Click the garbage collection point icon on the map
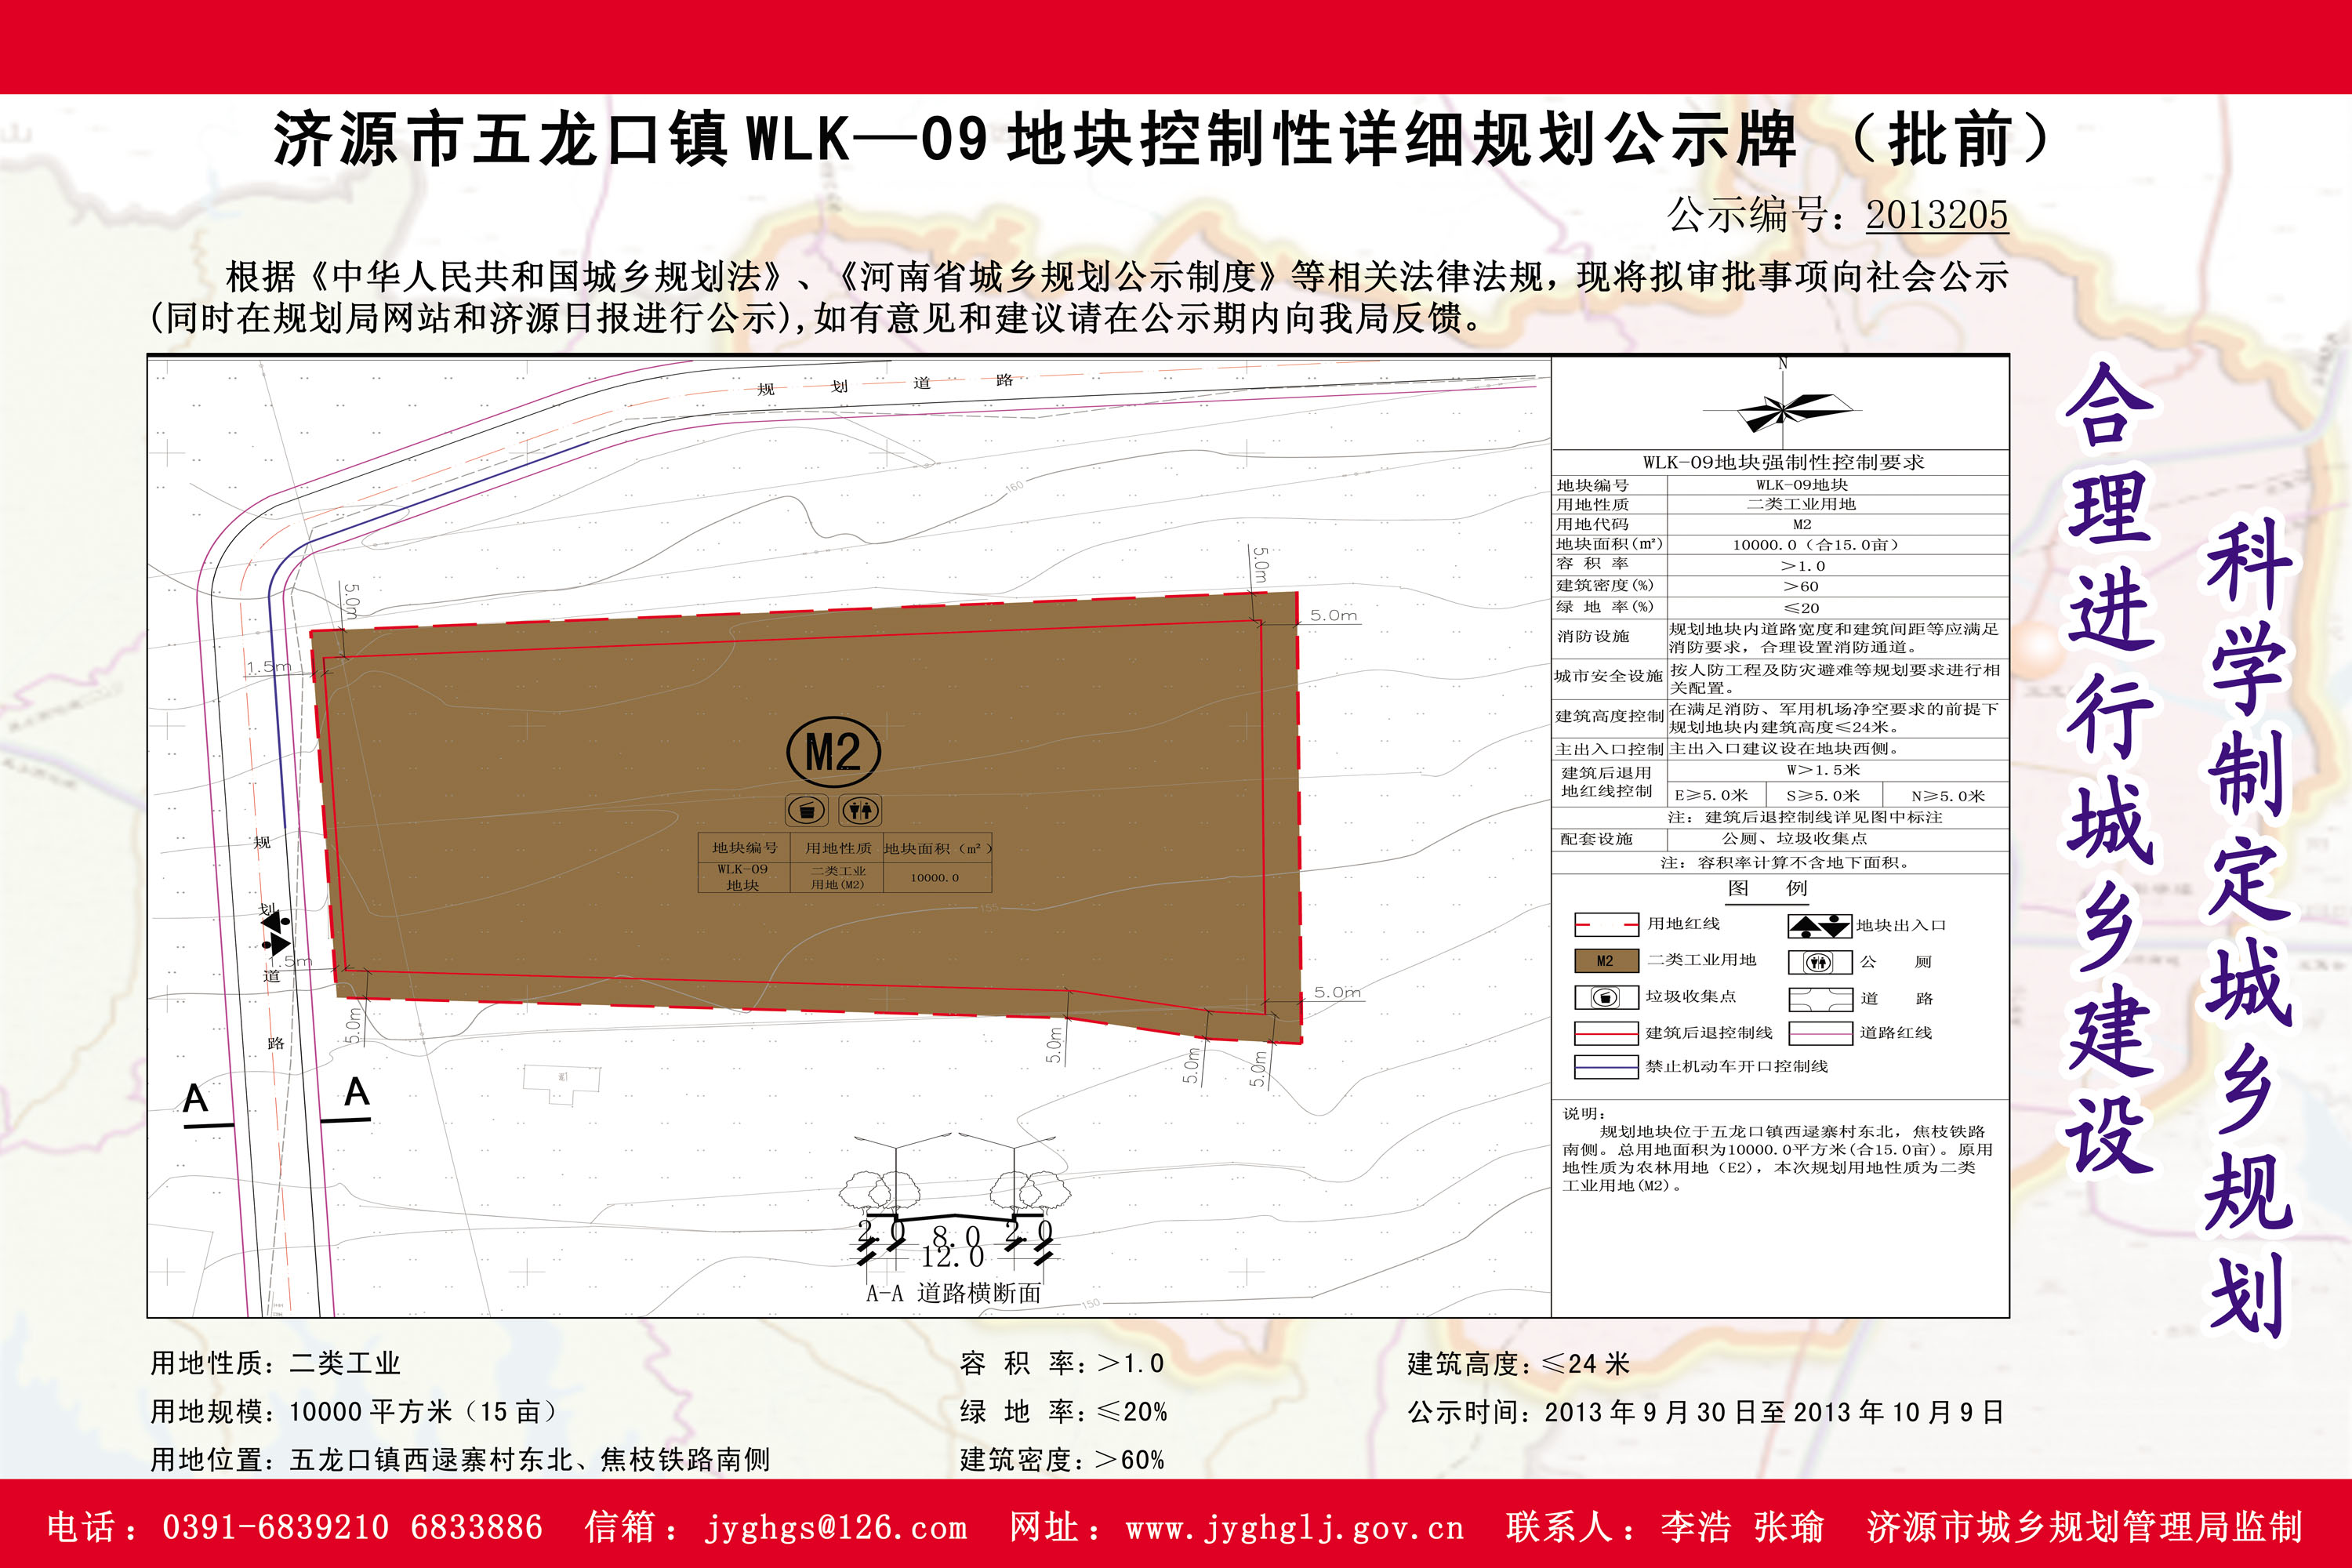This screenshot has height=1568, width=2352. (x=806, y=810)
